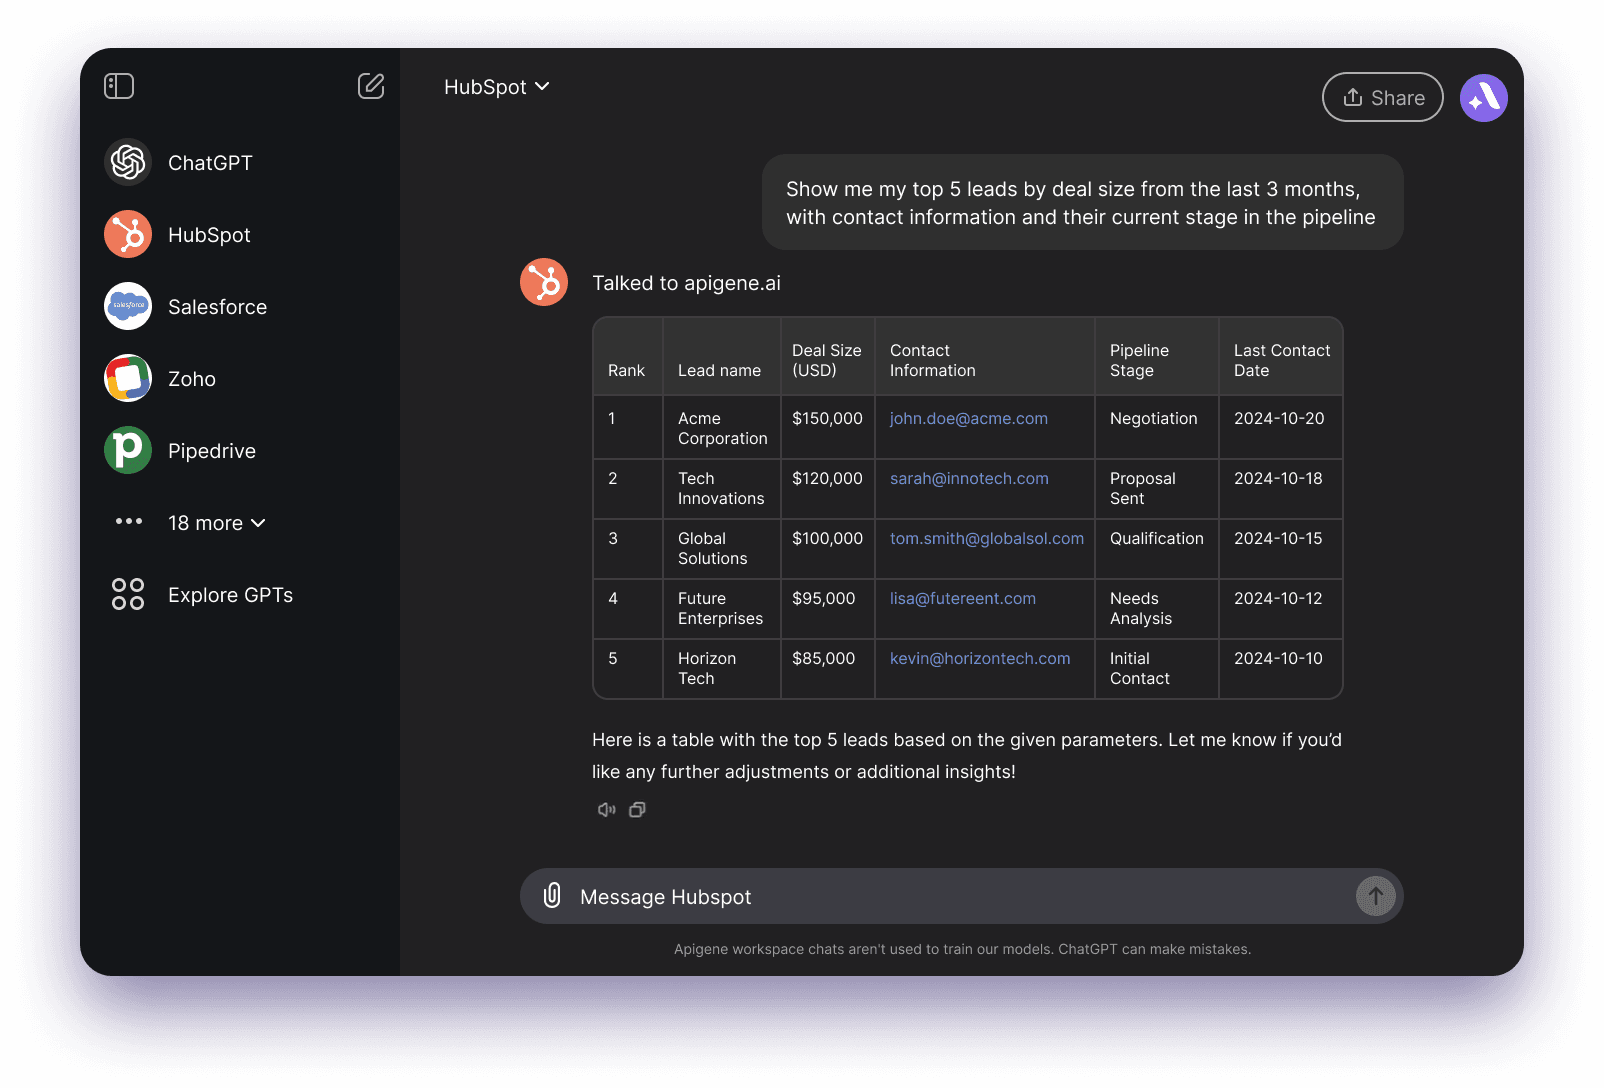Open tom.smith@globalsol.com email link

[987, 539]
